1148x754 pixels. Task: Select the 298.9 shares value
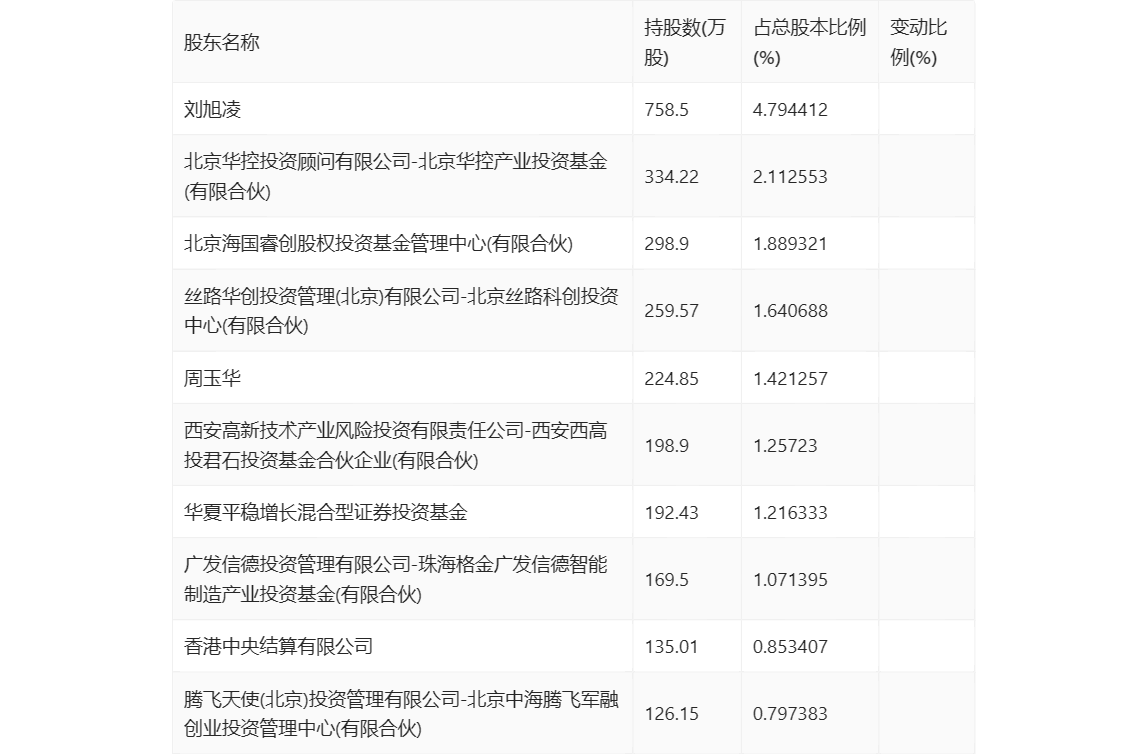(x=666, y=244)
